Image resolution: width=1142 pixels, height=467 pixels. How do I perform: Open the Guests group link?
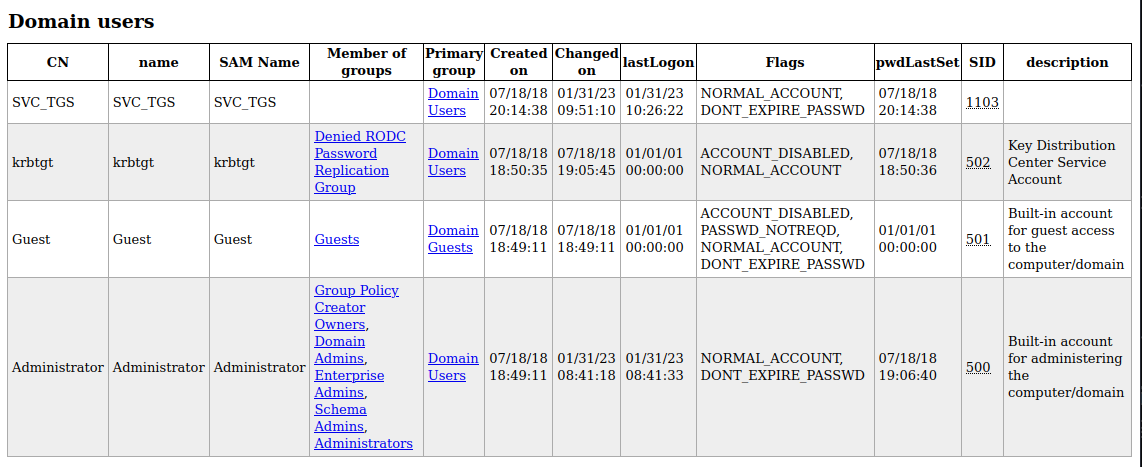click(x=336, y=239)
